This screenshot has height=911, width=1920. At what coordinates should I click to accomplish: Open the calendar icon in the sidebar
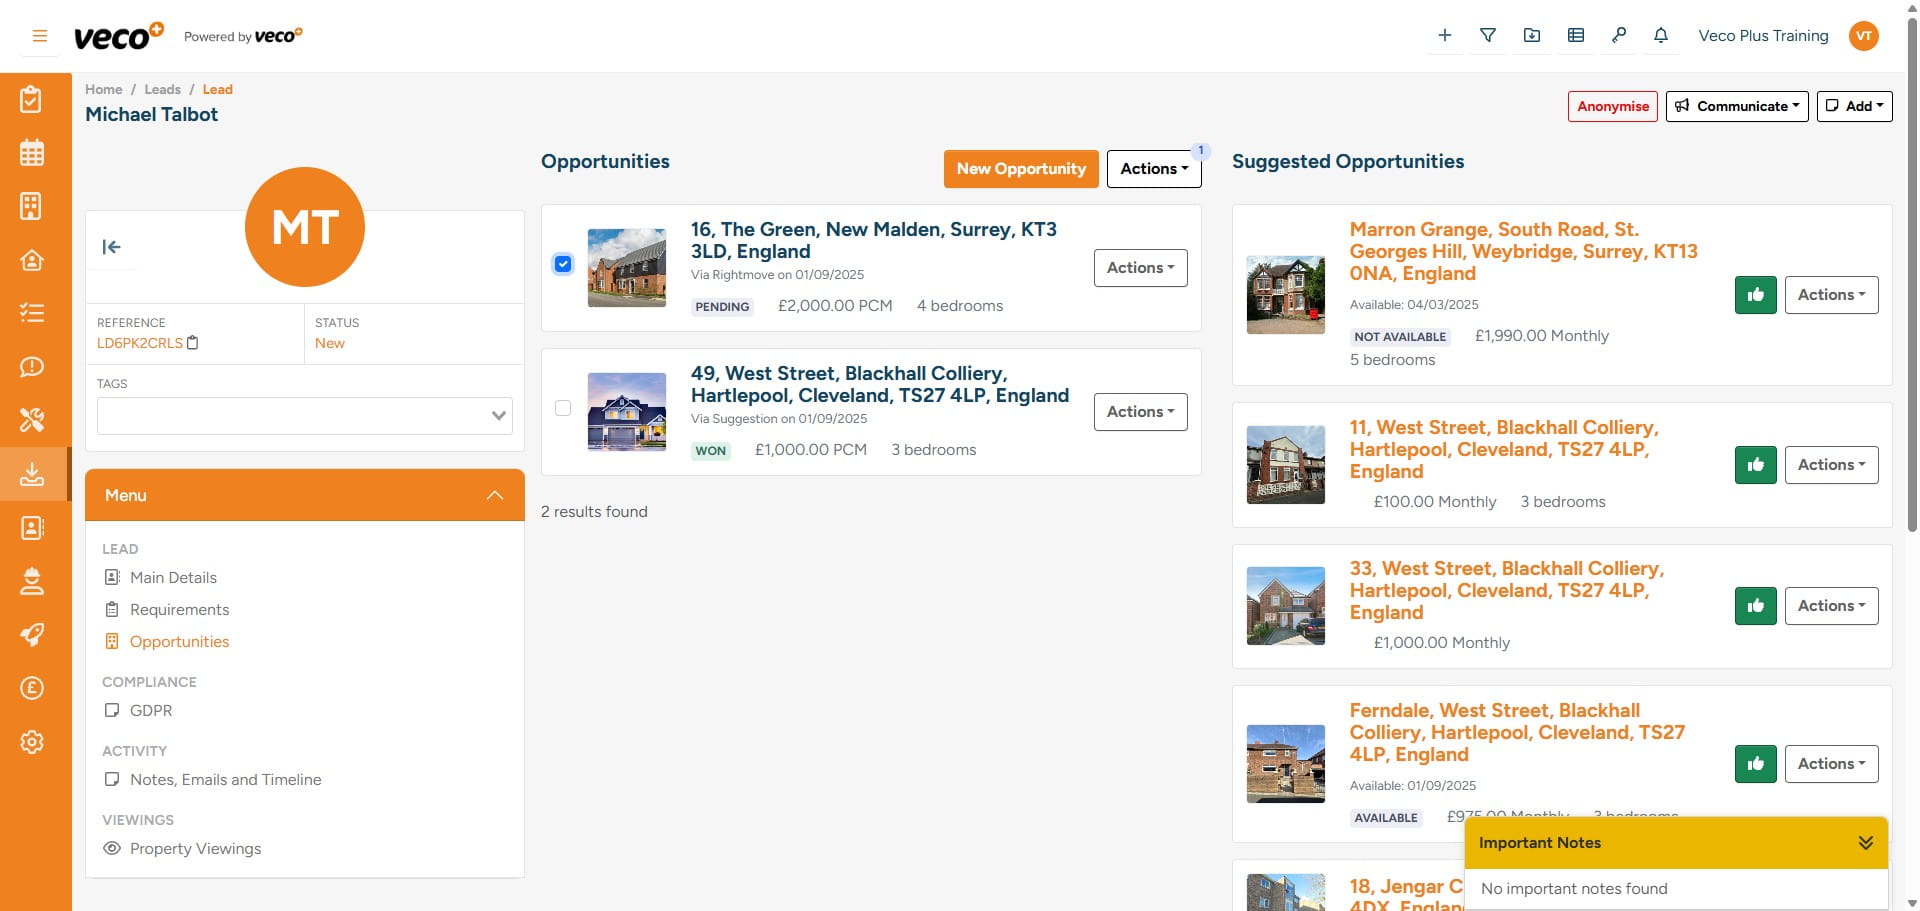(33, 152)
